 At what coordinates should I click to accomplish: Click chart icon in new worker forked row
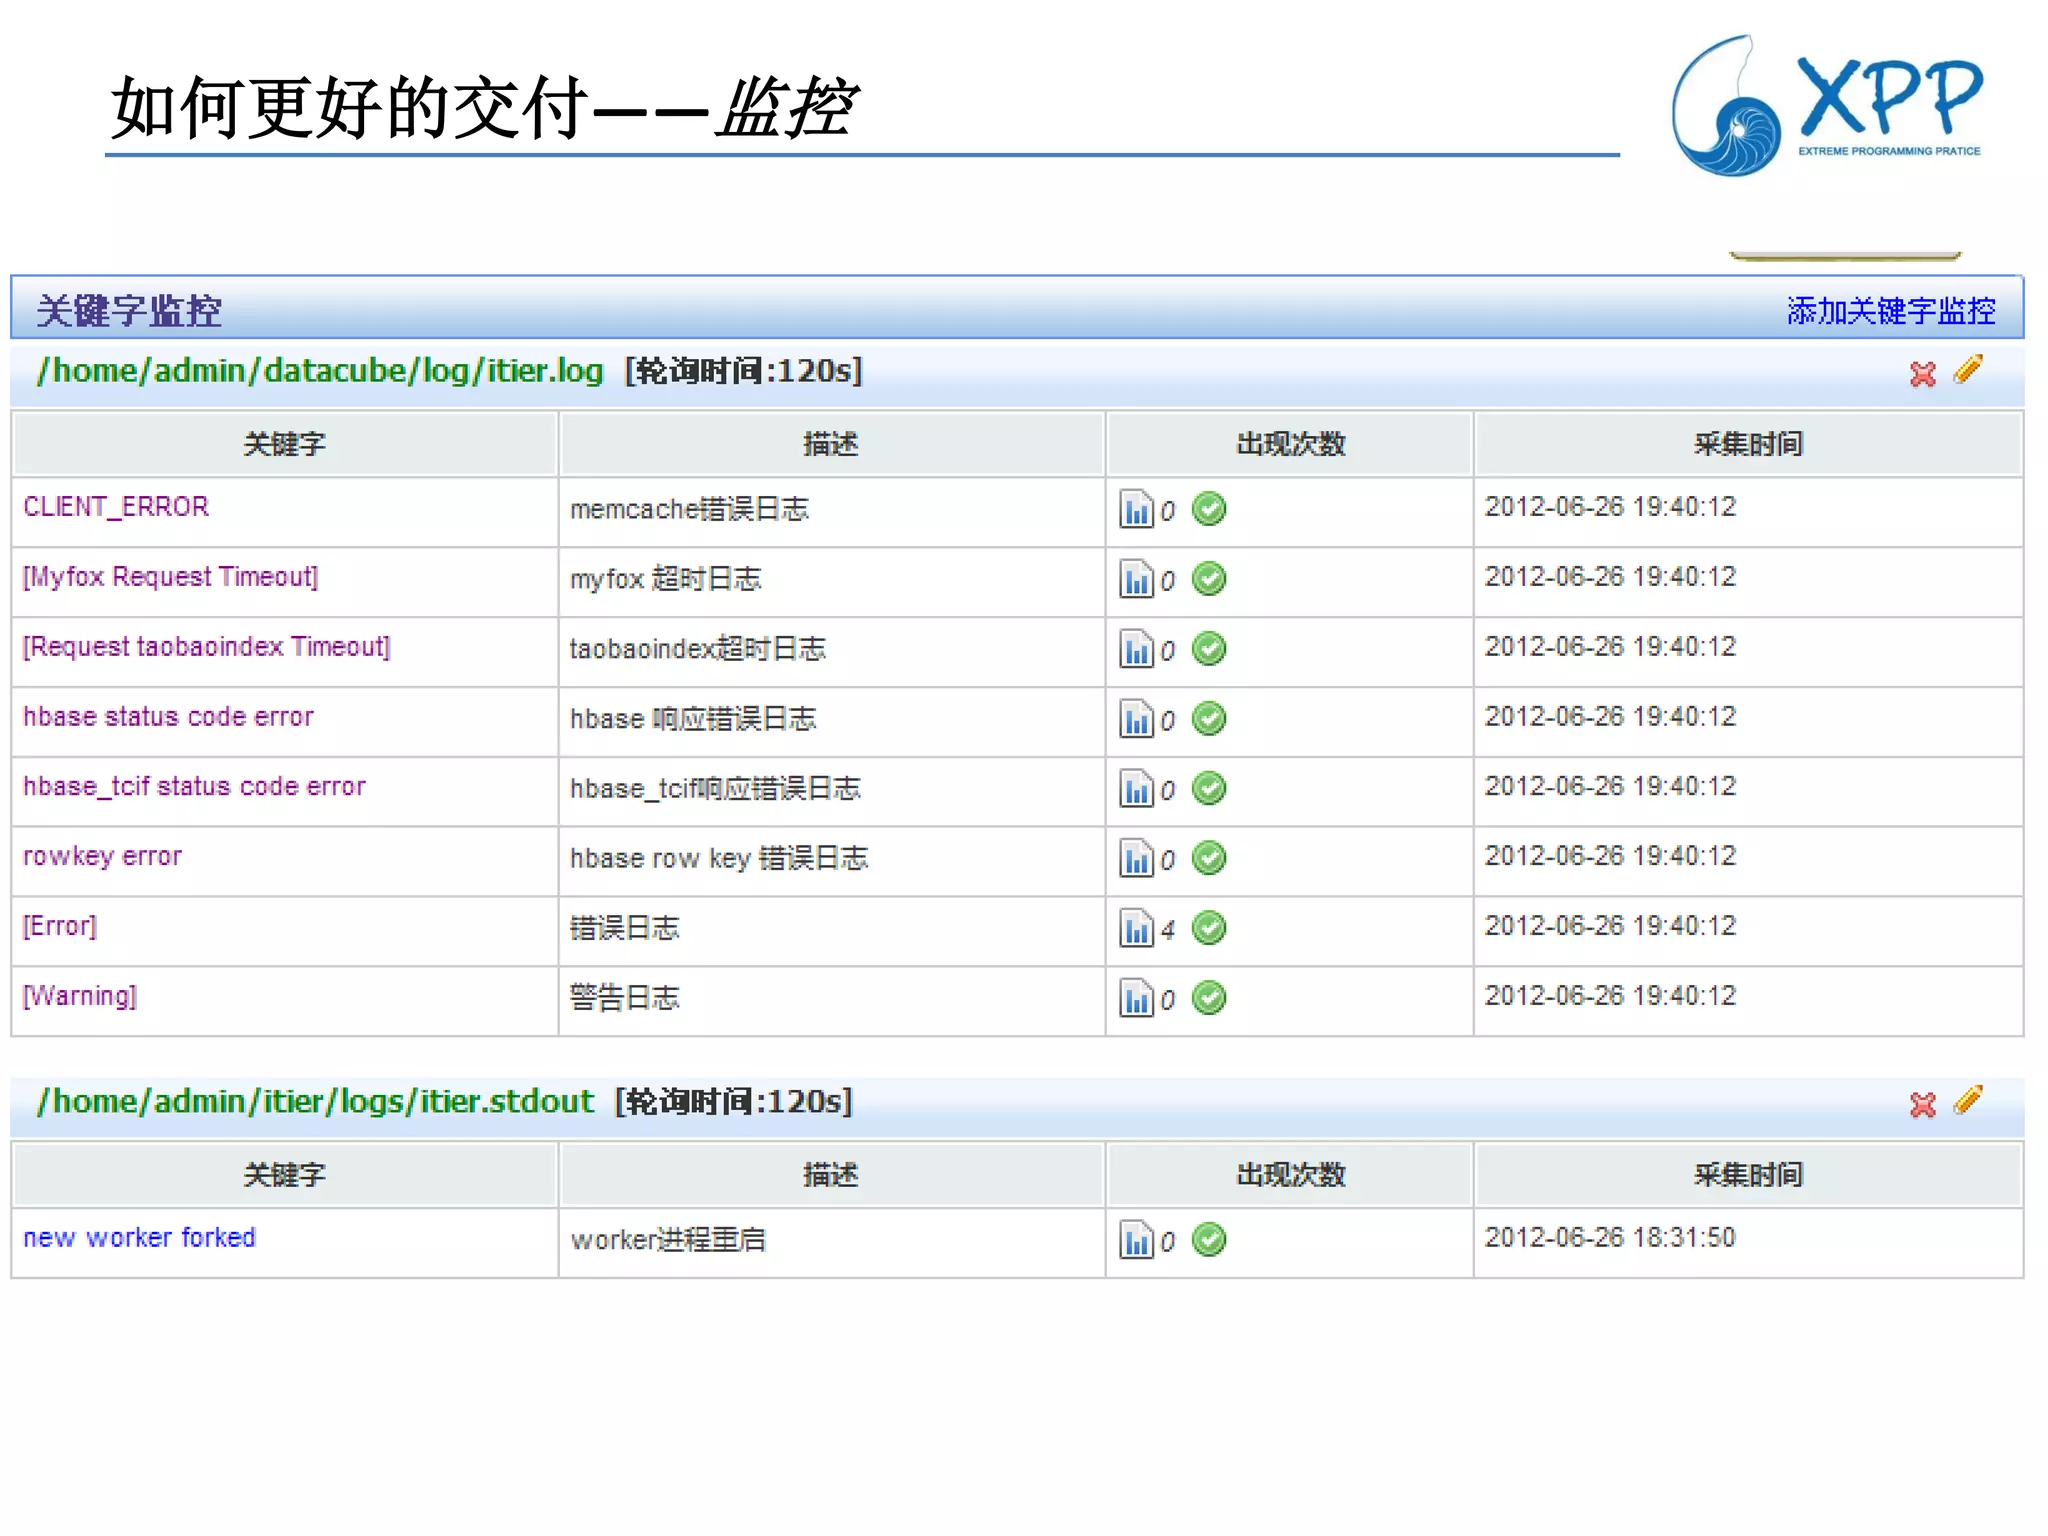(1136, 1241)
